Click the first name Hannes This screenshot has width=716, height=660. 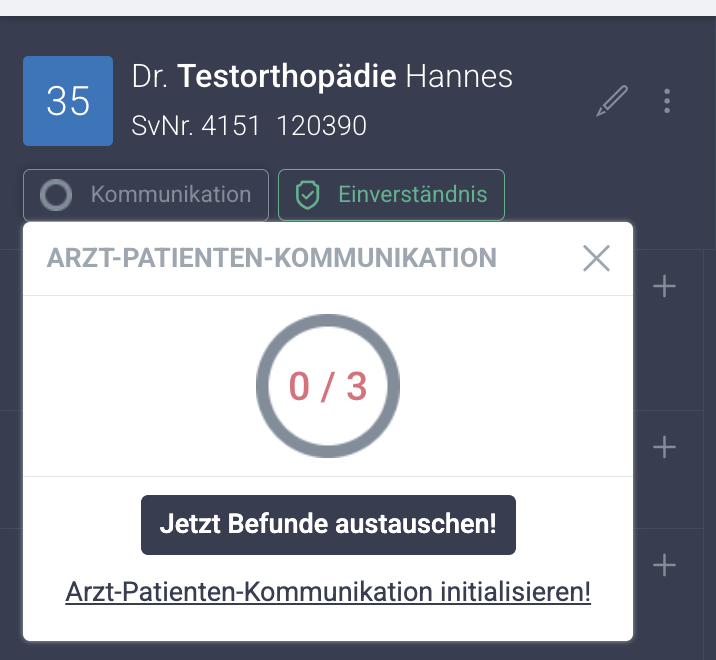(459, 76)
